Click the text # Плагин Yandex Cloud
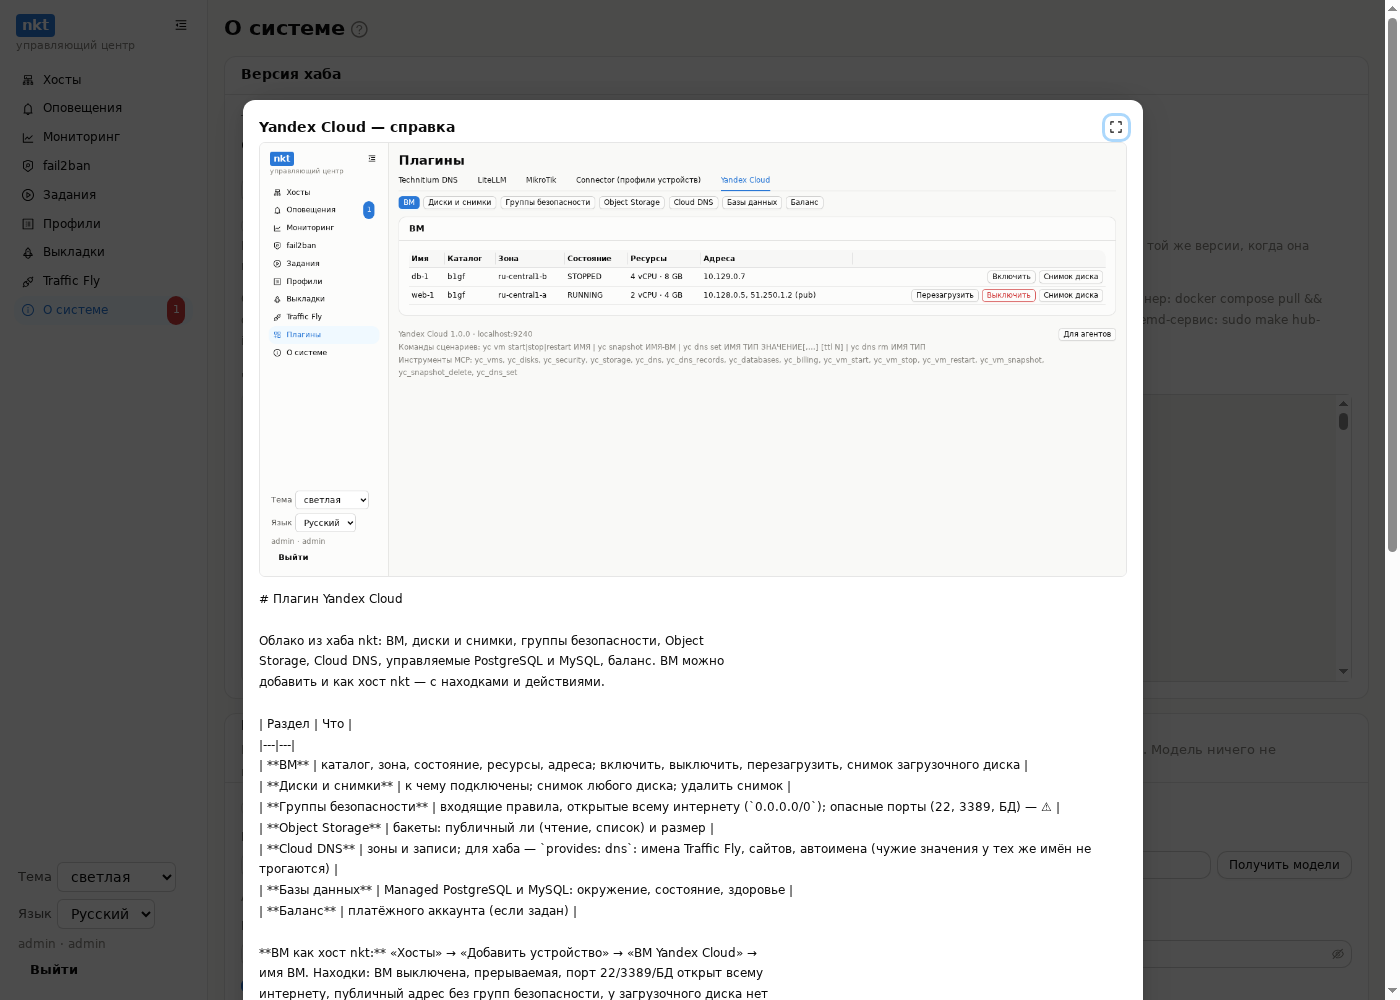Screen dimensions: 1400x1000 pyautogui.click(x=331, y=599)
